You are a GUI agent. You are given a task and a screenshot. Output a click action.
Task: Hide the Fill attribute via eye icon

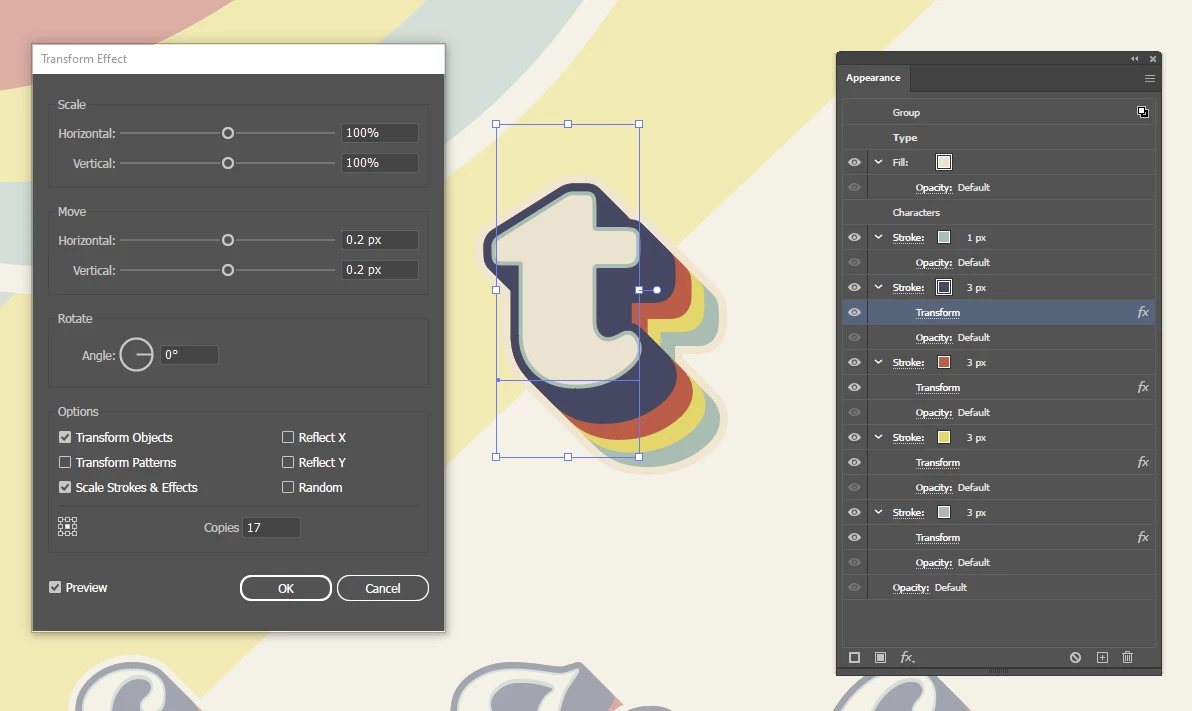tap(854, 162)
